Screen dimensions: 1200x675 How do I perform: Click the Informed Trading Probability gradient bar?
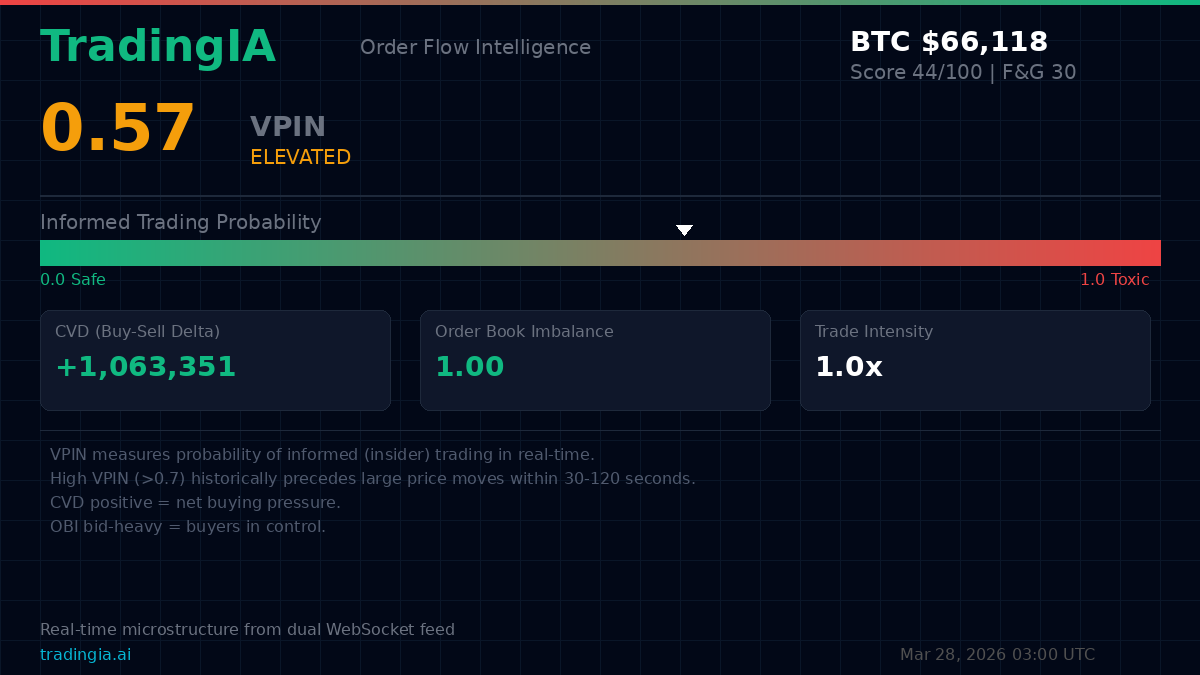(600, 253)
